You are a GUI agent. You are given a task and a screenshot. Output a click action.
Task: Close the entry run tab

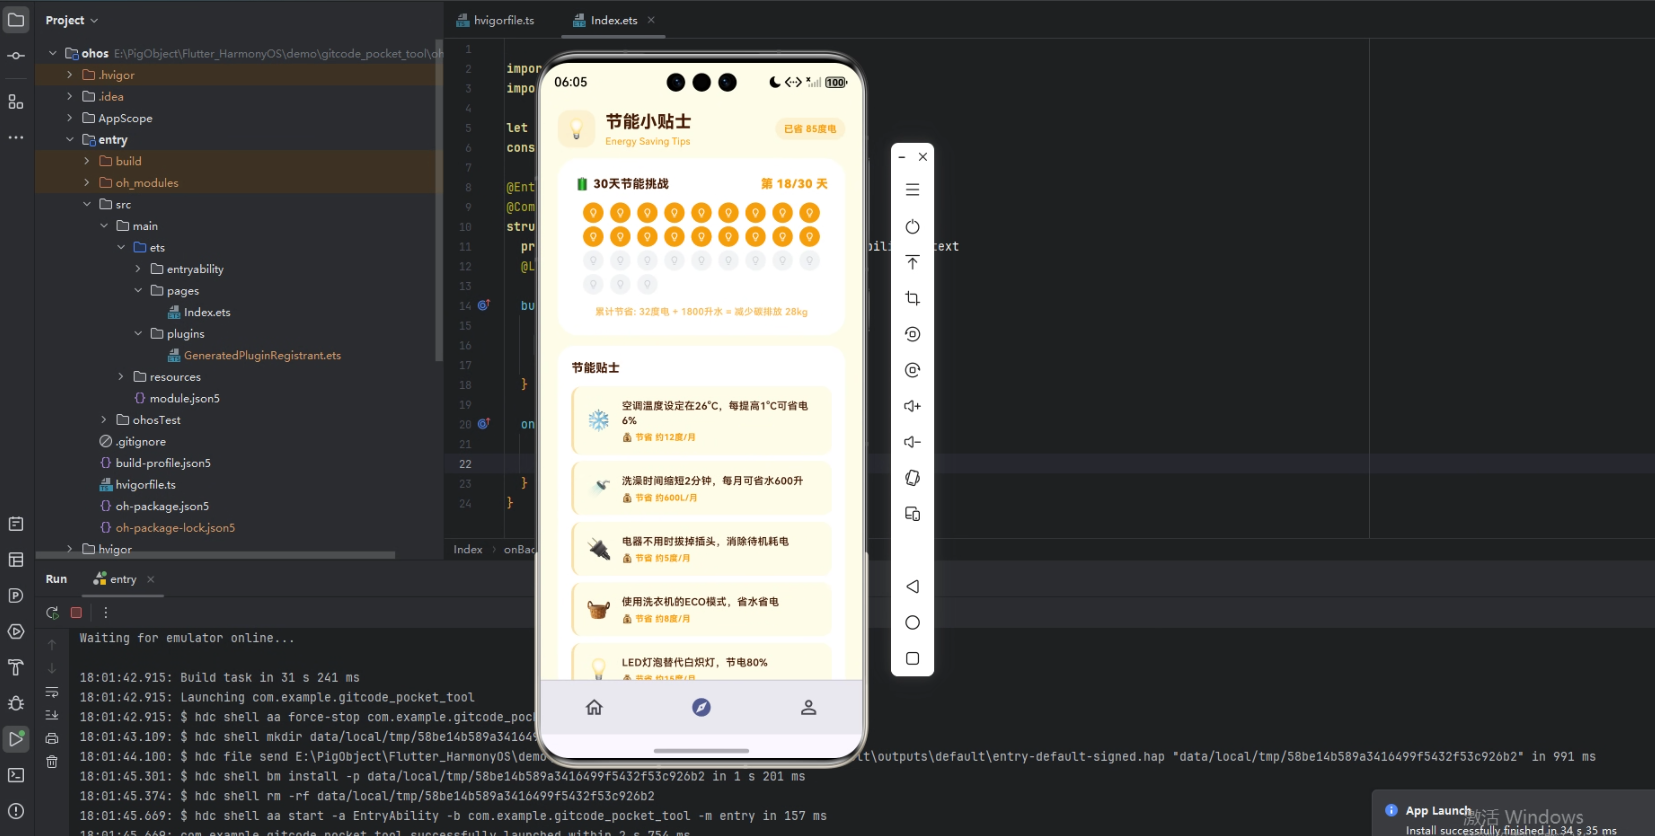pos(151,579)
